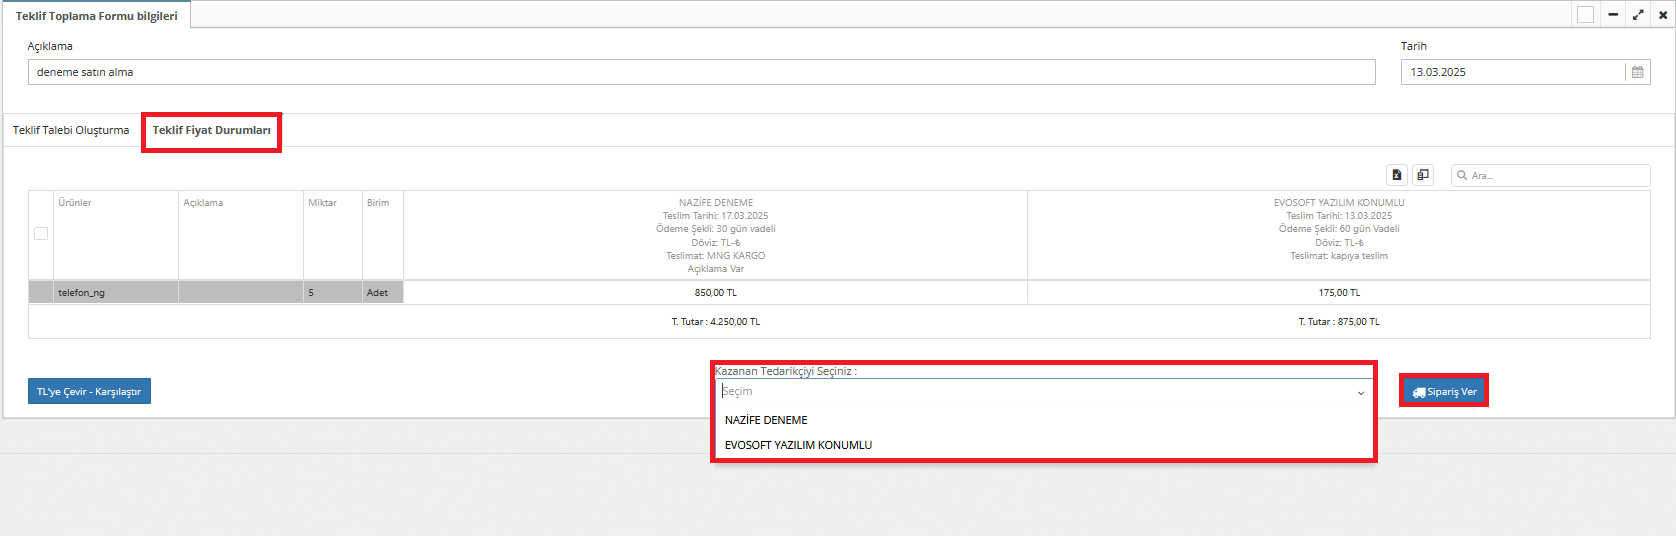
Task: Click the expand-to-fullscreen arrows icon
Action: coord(1638,15)
